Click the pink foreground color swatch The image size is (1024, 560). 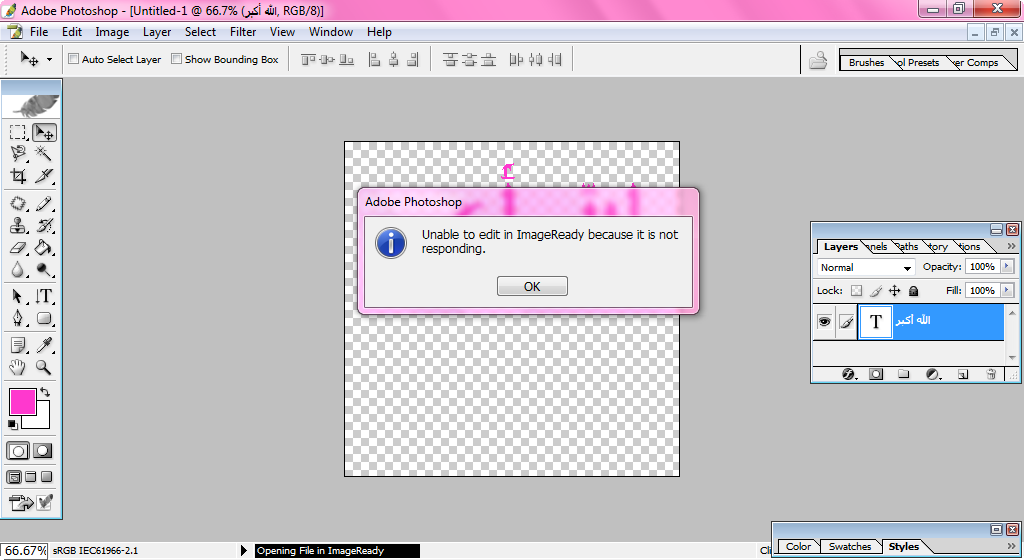coord(23,402)
